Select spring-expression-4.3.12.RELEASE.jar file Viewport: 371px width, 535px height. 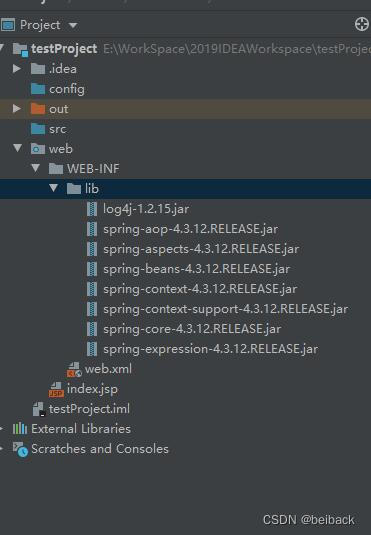211,349
